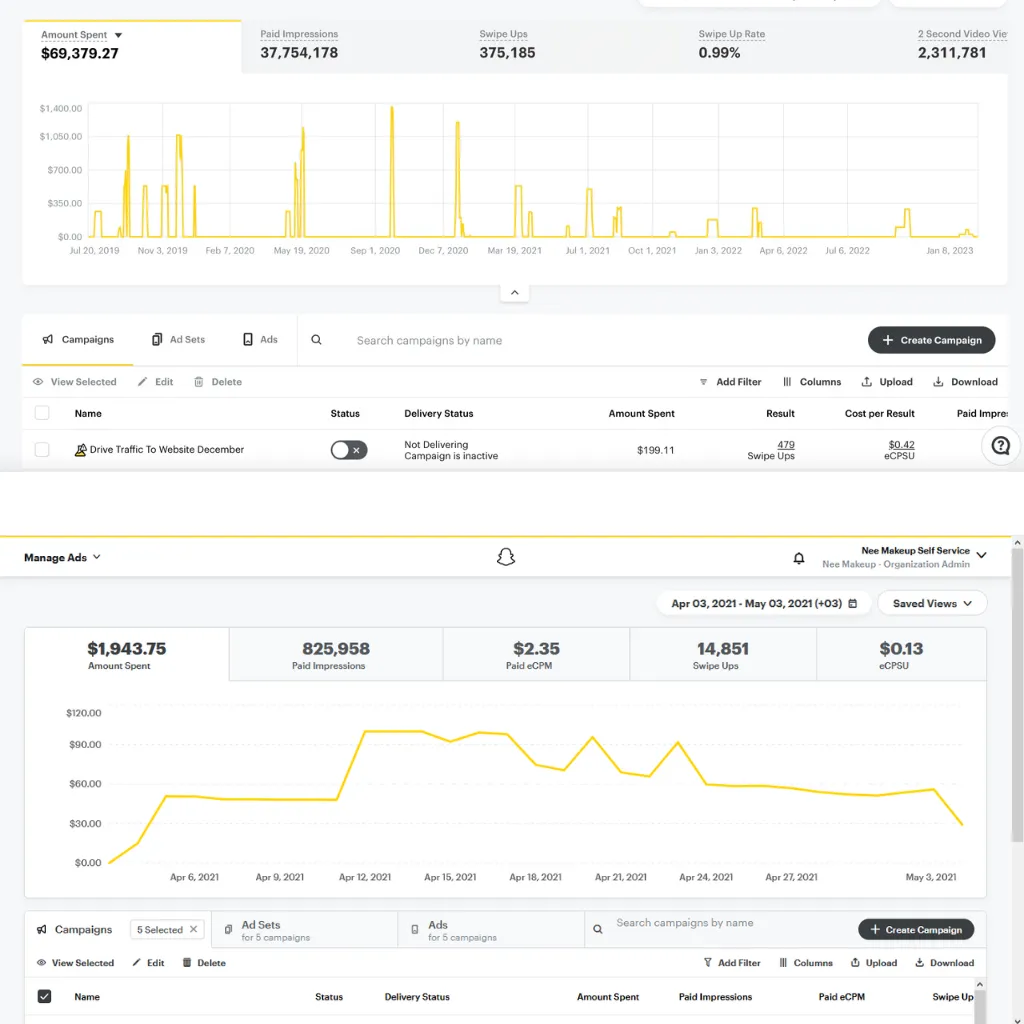Click the calendar icon in date range
The width and height of the screenshot is (1024, 1024).
pos(852,603)
